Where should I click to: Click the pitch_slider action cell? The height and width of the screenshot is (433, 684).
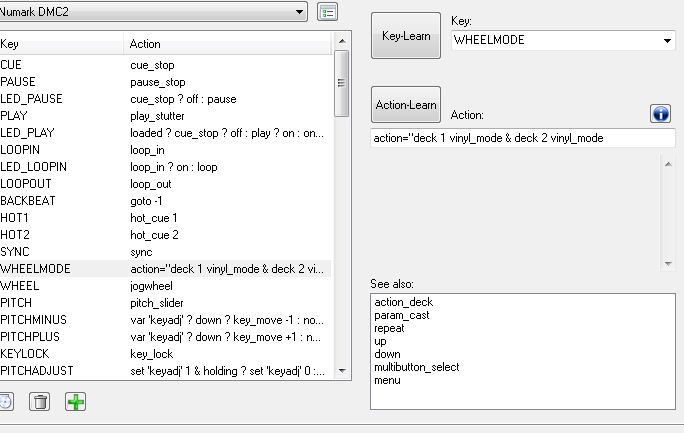[x=157, y=303]
